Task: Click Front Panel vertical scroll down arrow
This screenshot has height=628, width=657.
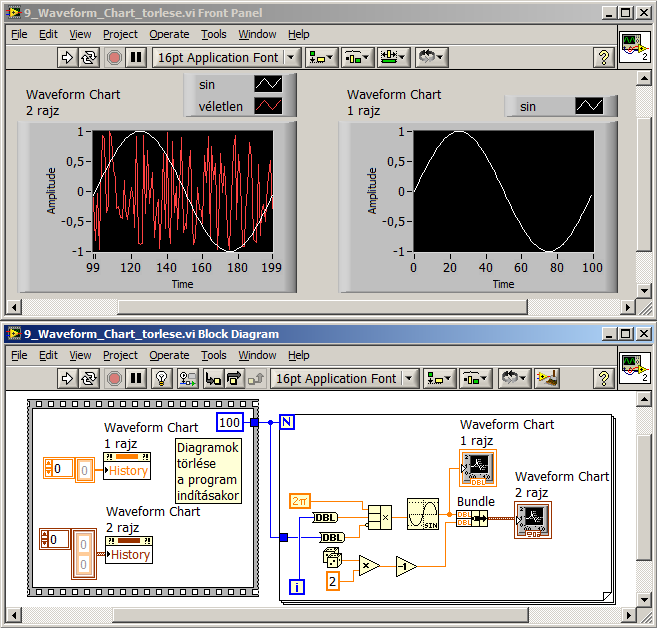Action: point(644,290)
